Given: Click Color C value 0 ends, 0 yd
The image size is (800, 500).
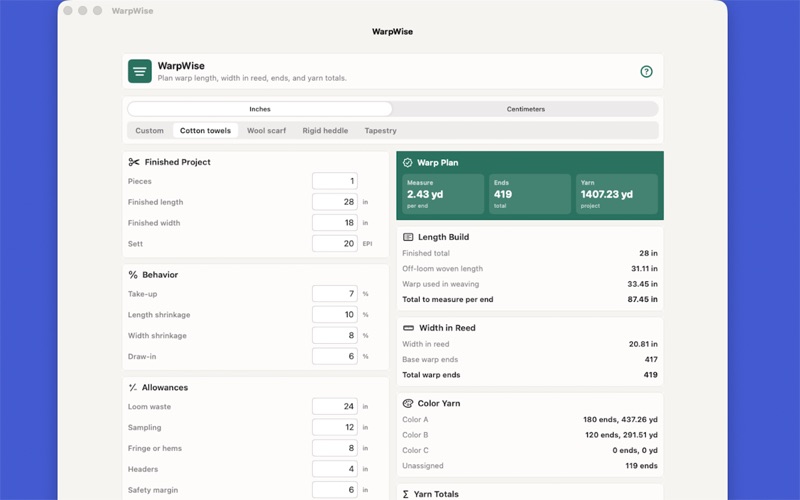Looking at the screenshot, I should [x=635, y=451].
